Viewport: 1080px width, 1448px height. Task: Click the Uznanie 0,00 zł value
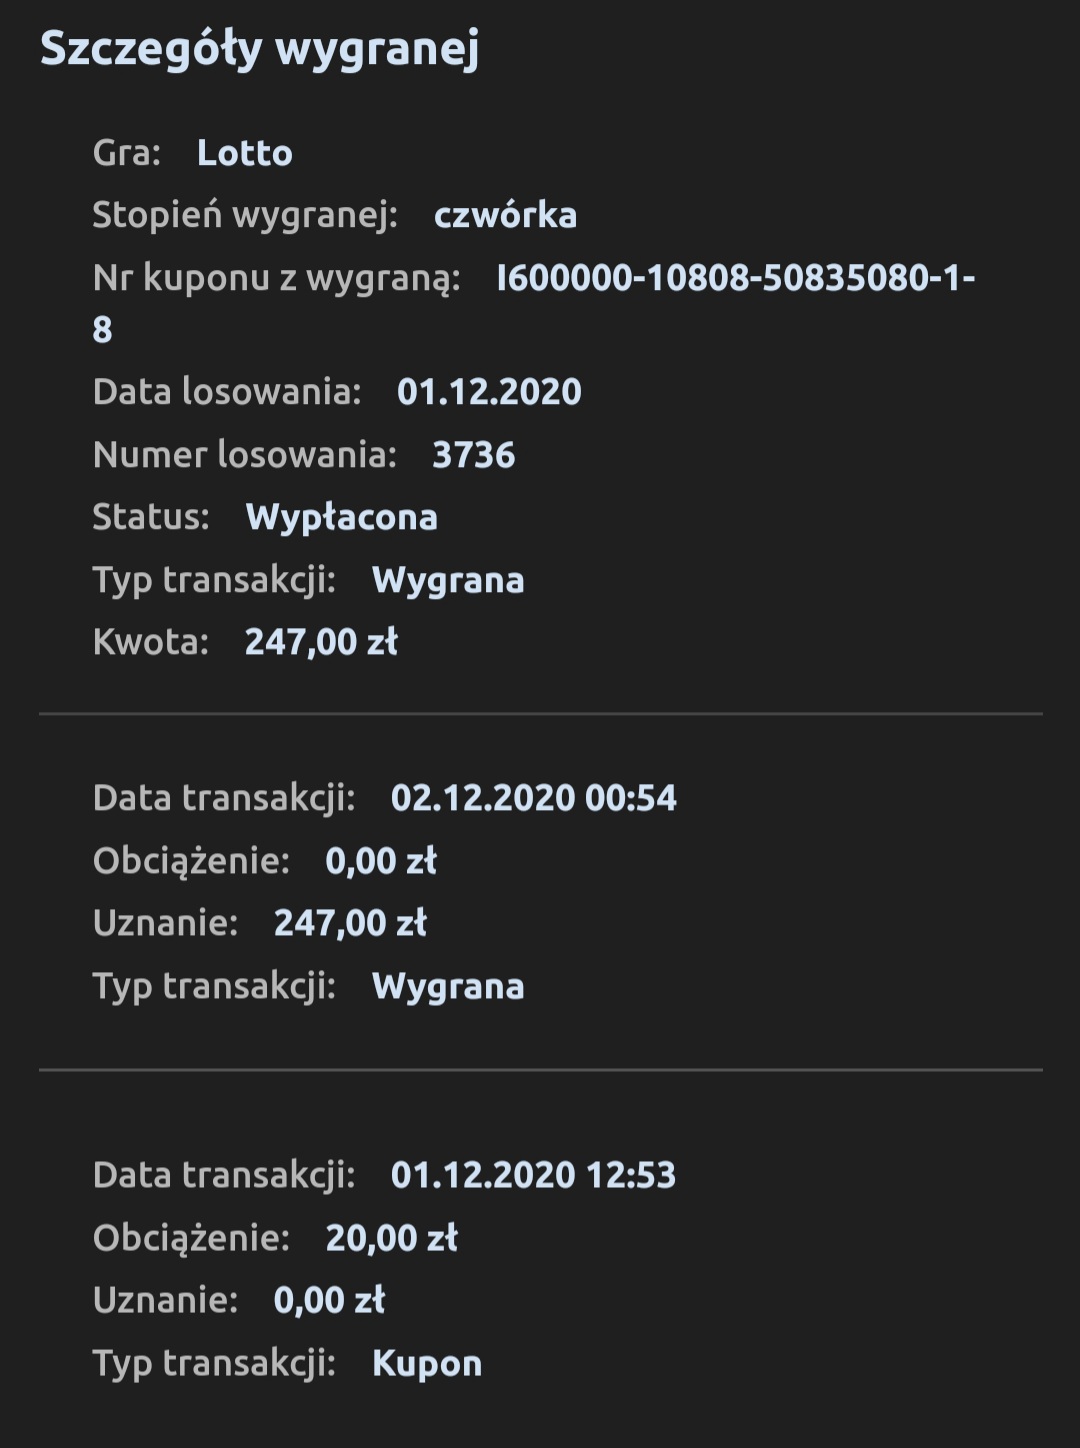click(329, 1300)
